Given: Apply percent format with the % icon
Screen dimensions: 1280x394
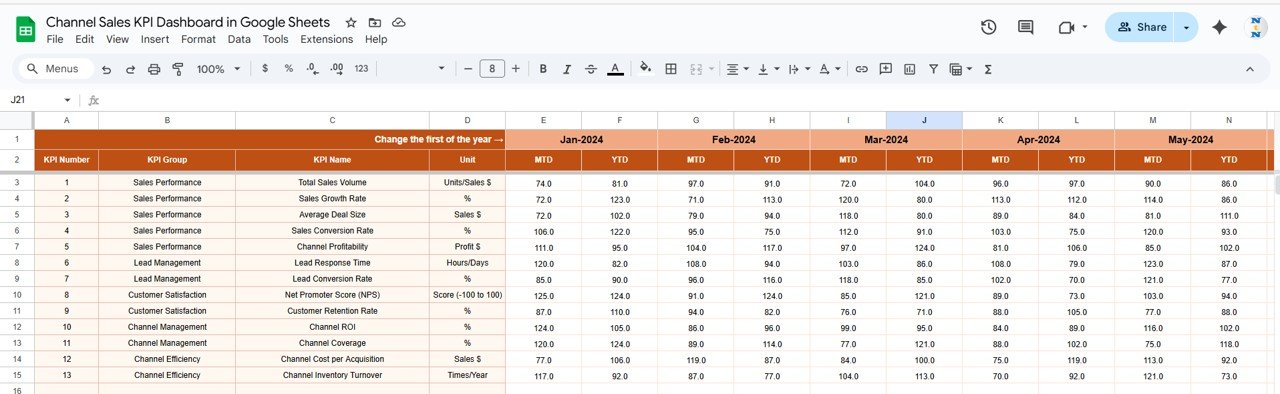Looking at the screenshot, I should pos(289,69).
